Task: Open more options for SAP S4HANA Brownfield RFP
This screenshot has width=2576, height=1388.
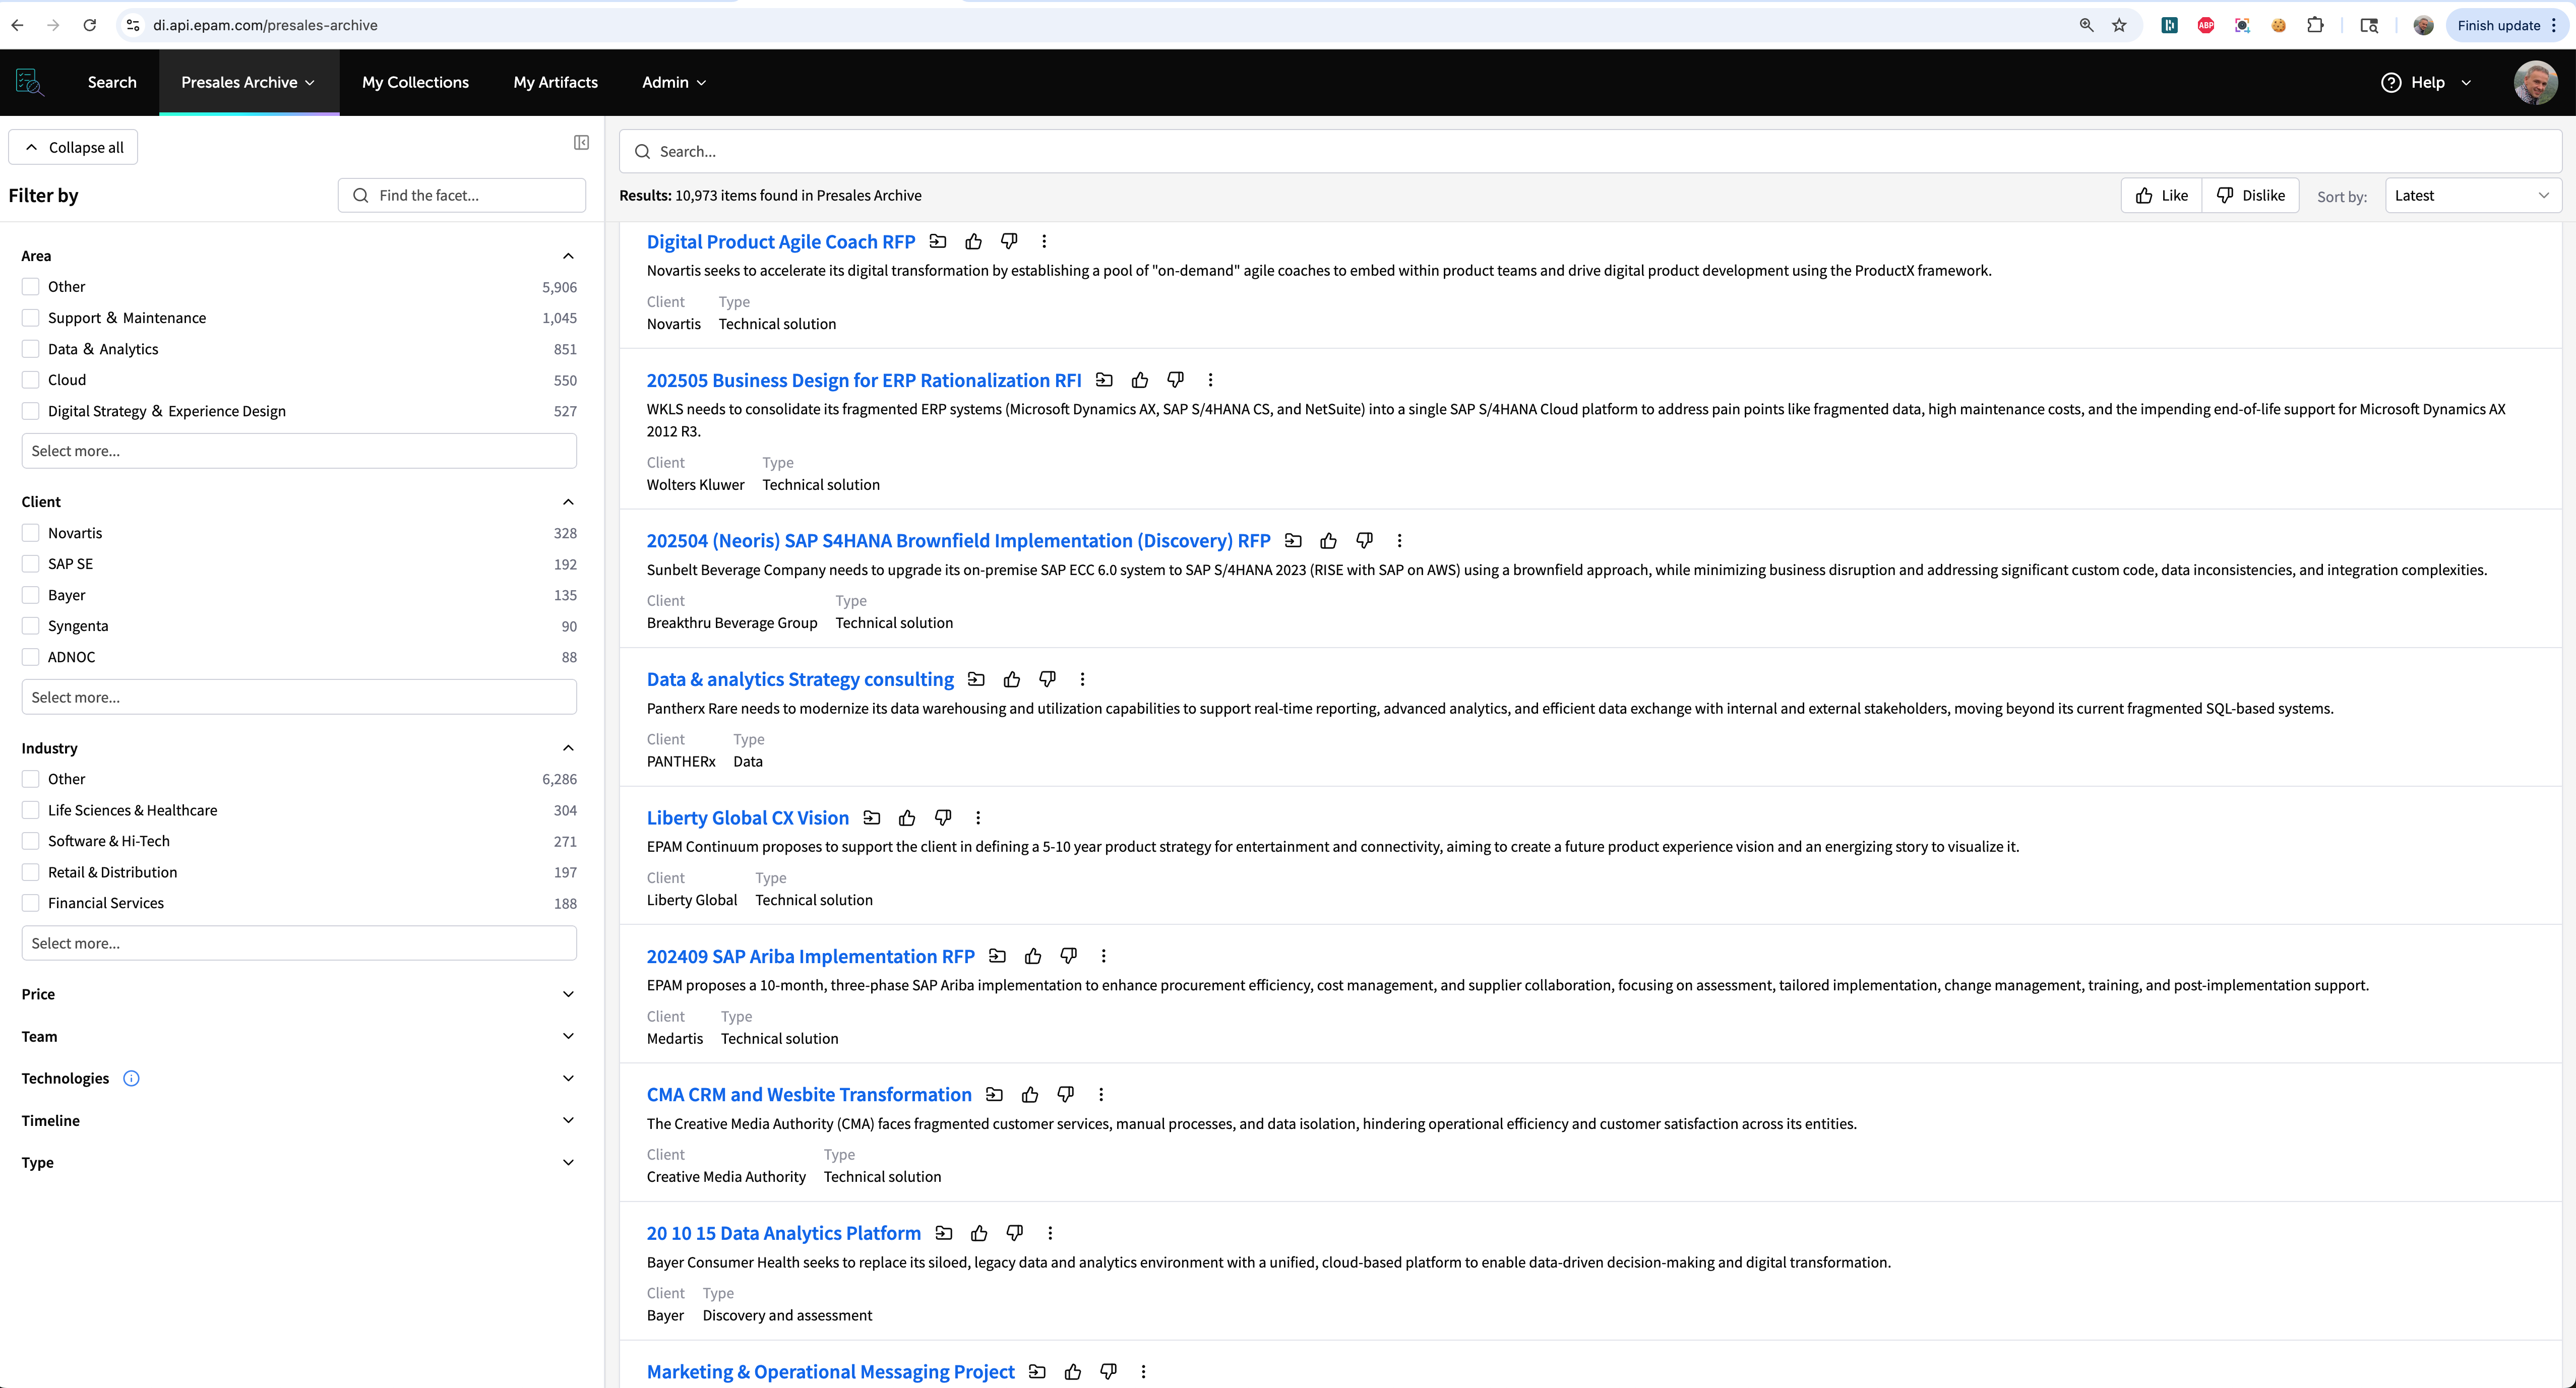Action: 1399,541
